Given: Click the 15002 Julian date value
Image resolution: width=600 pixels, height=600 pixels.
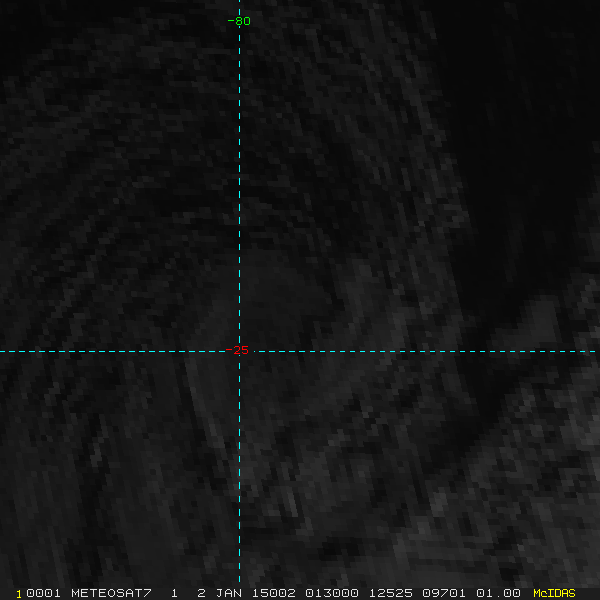Looking at the screenshot, I should pyautogui.click(x=273, y=593).
